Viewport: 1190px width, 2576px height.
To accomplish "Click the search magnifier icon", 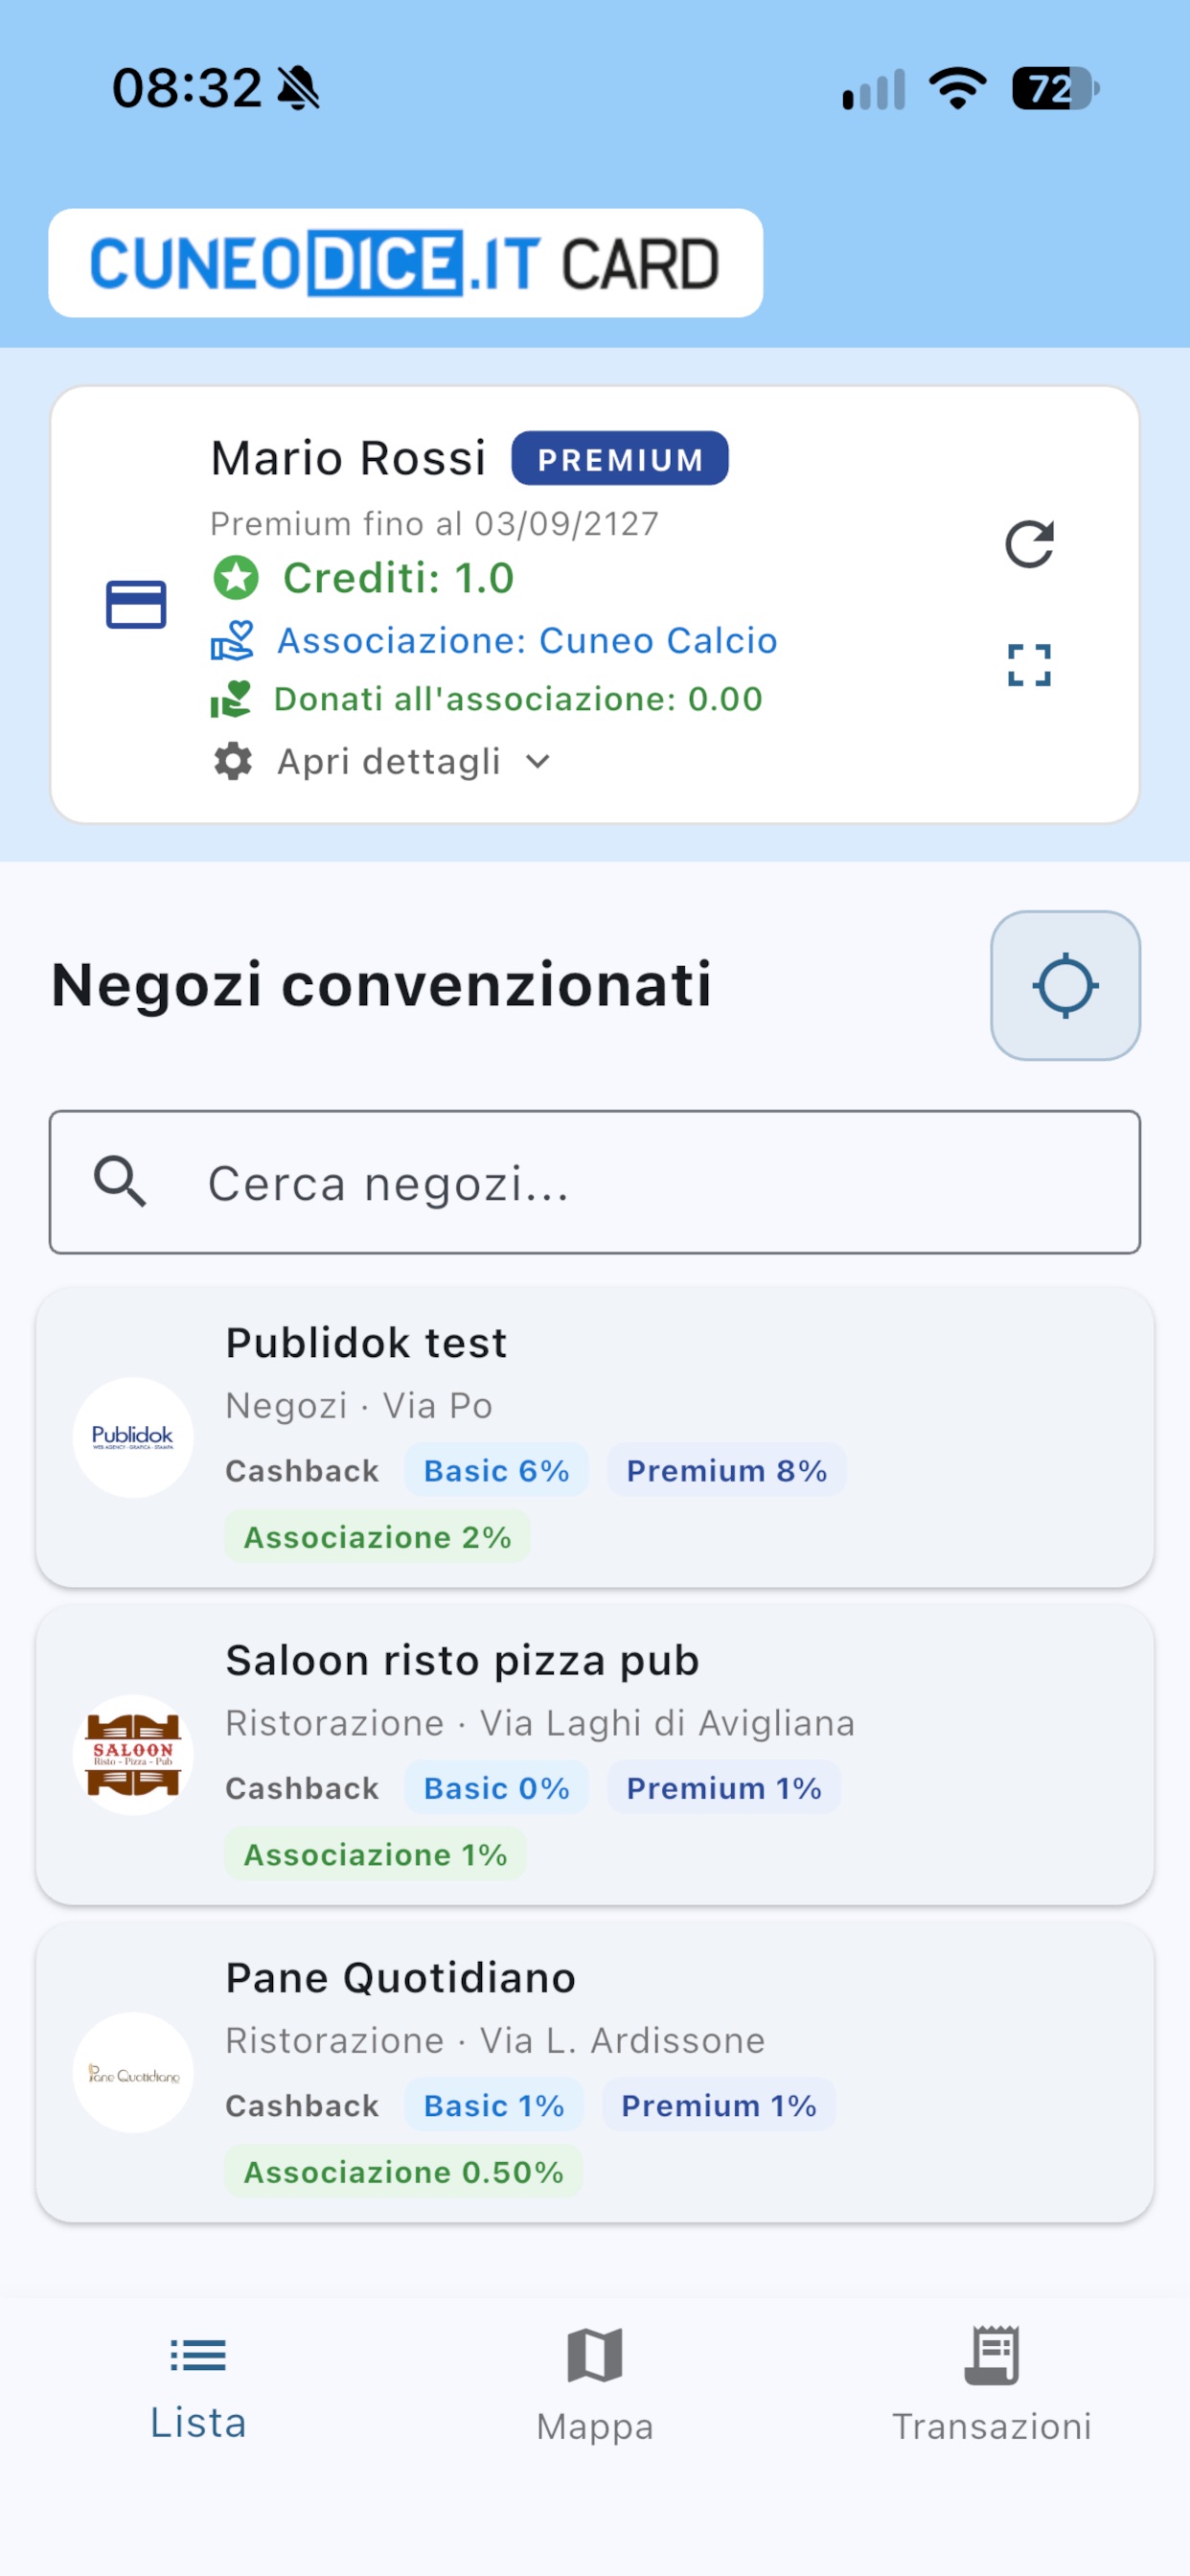I will coord(120,1182).
